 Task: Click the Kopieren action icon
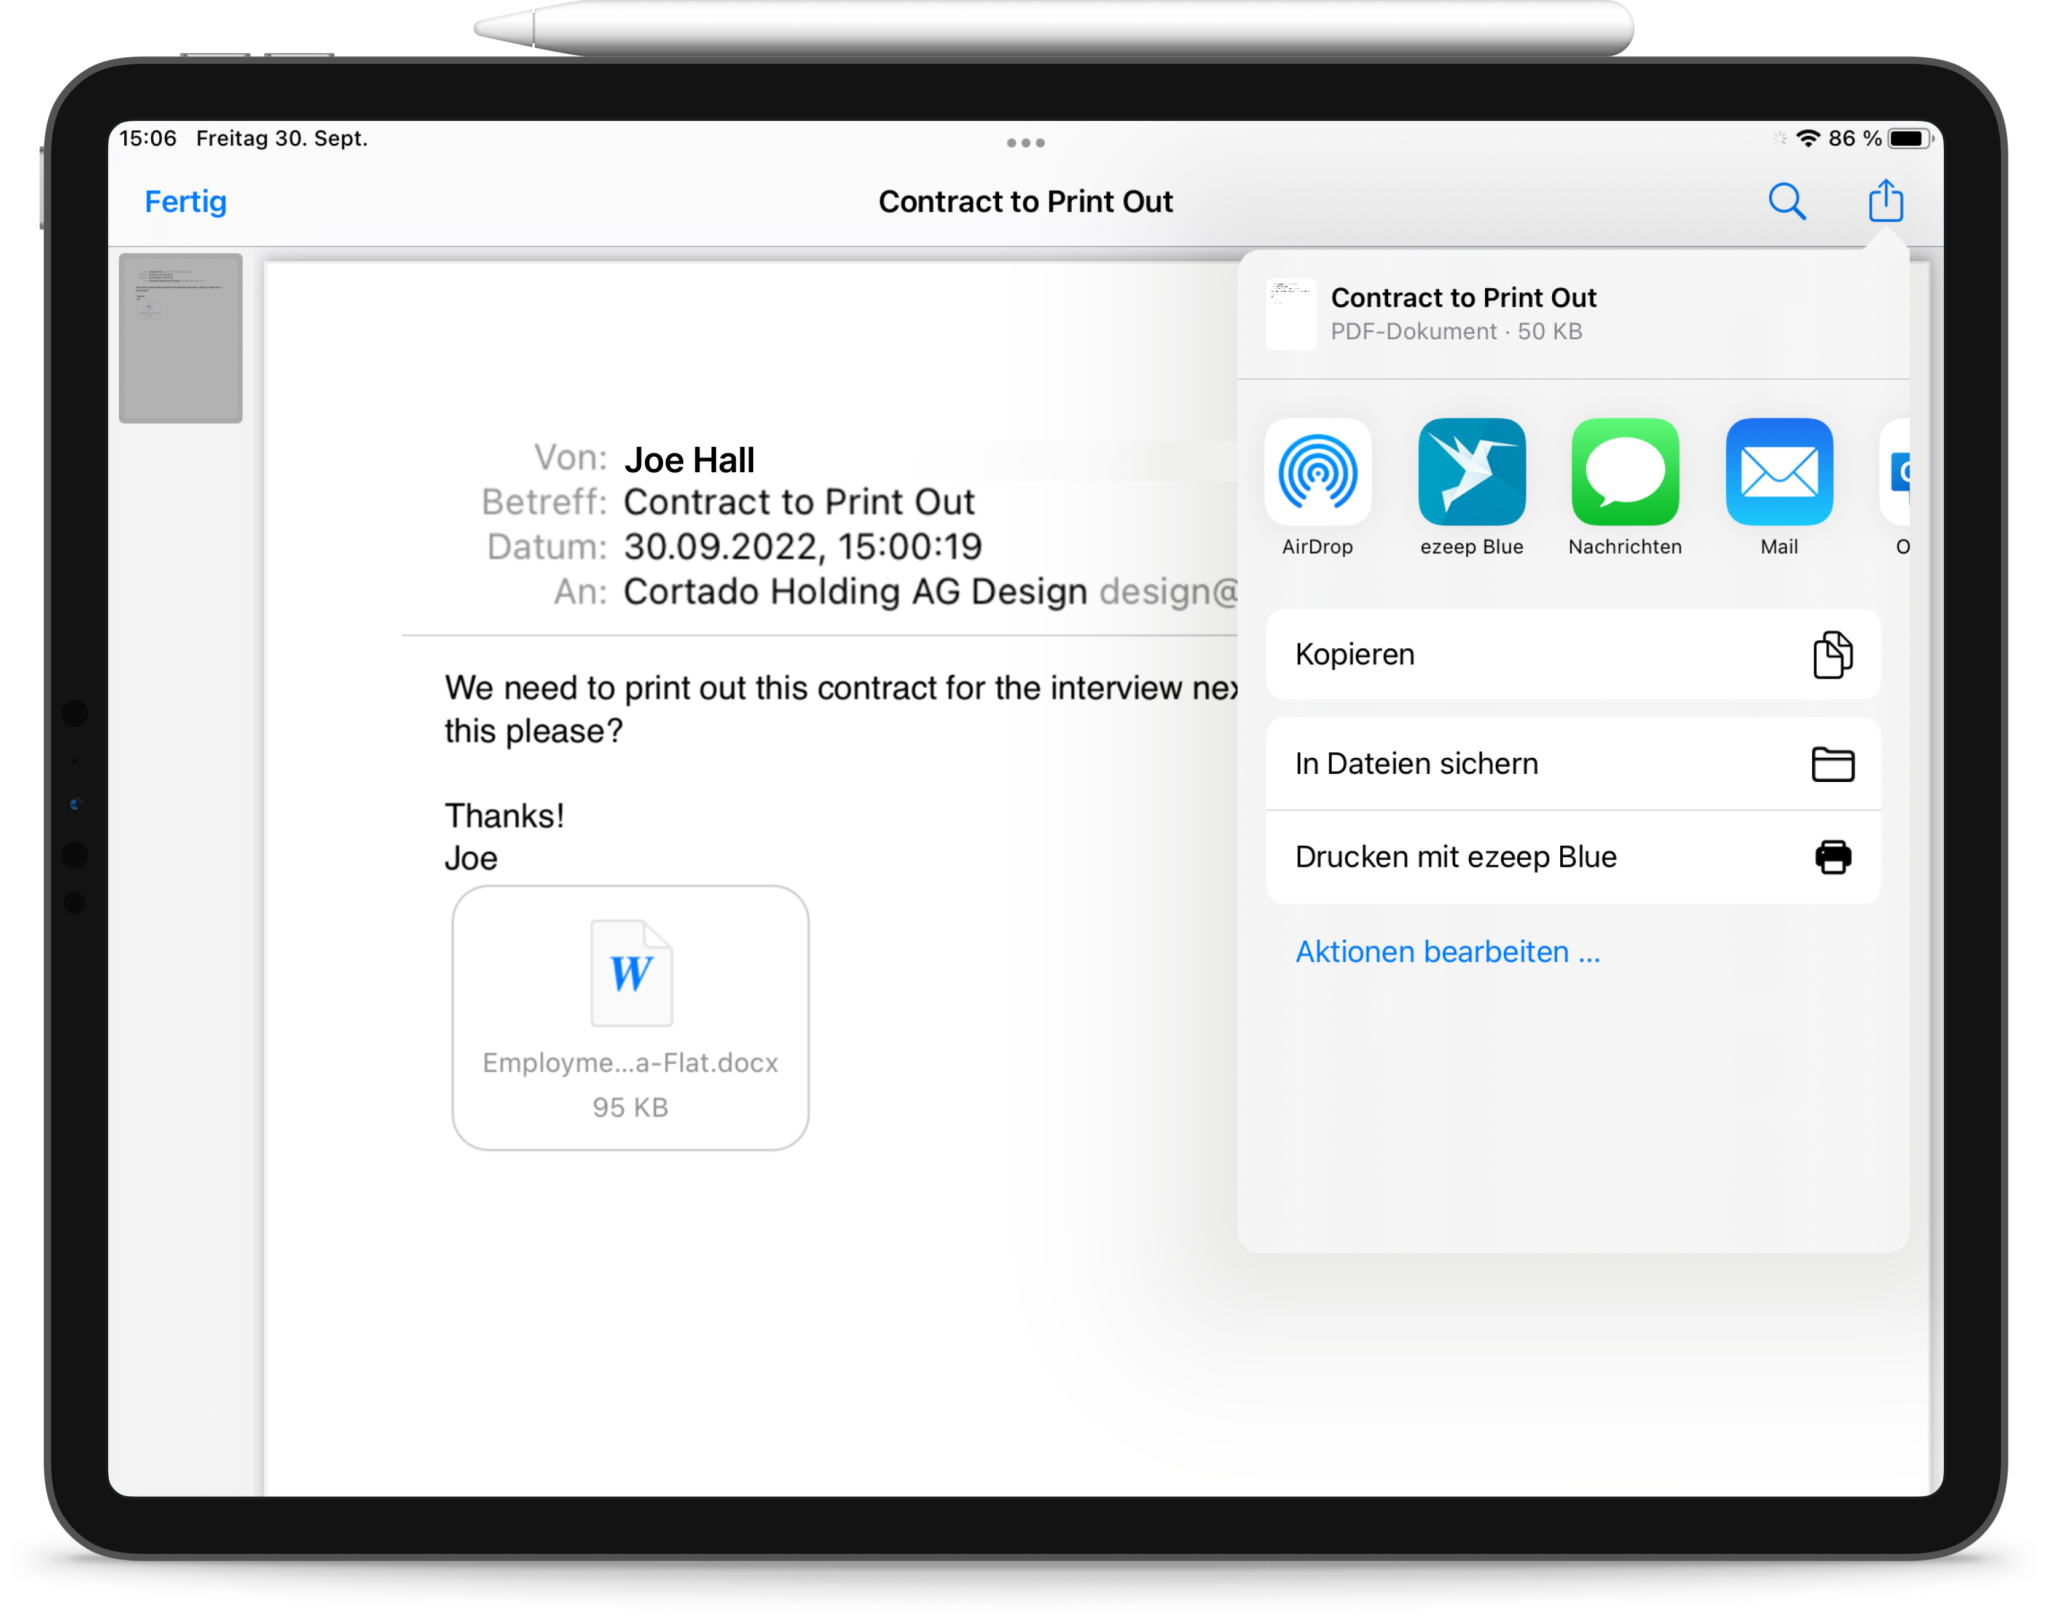coord(1832,655)
